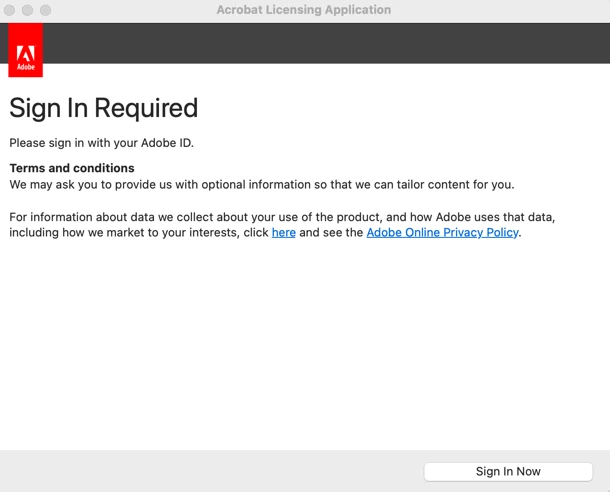
Task: Click the red Adobe logo
Action: [26, 50]
